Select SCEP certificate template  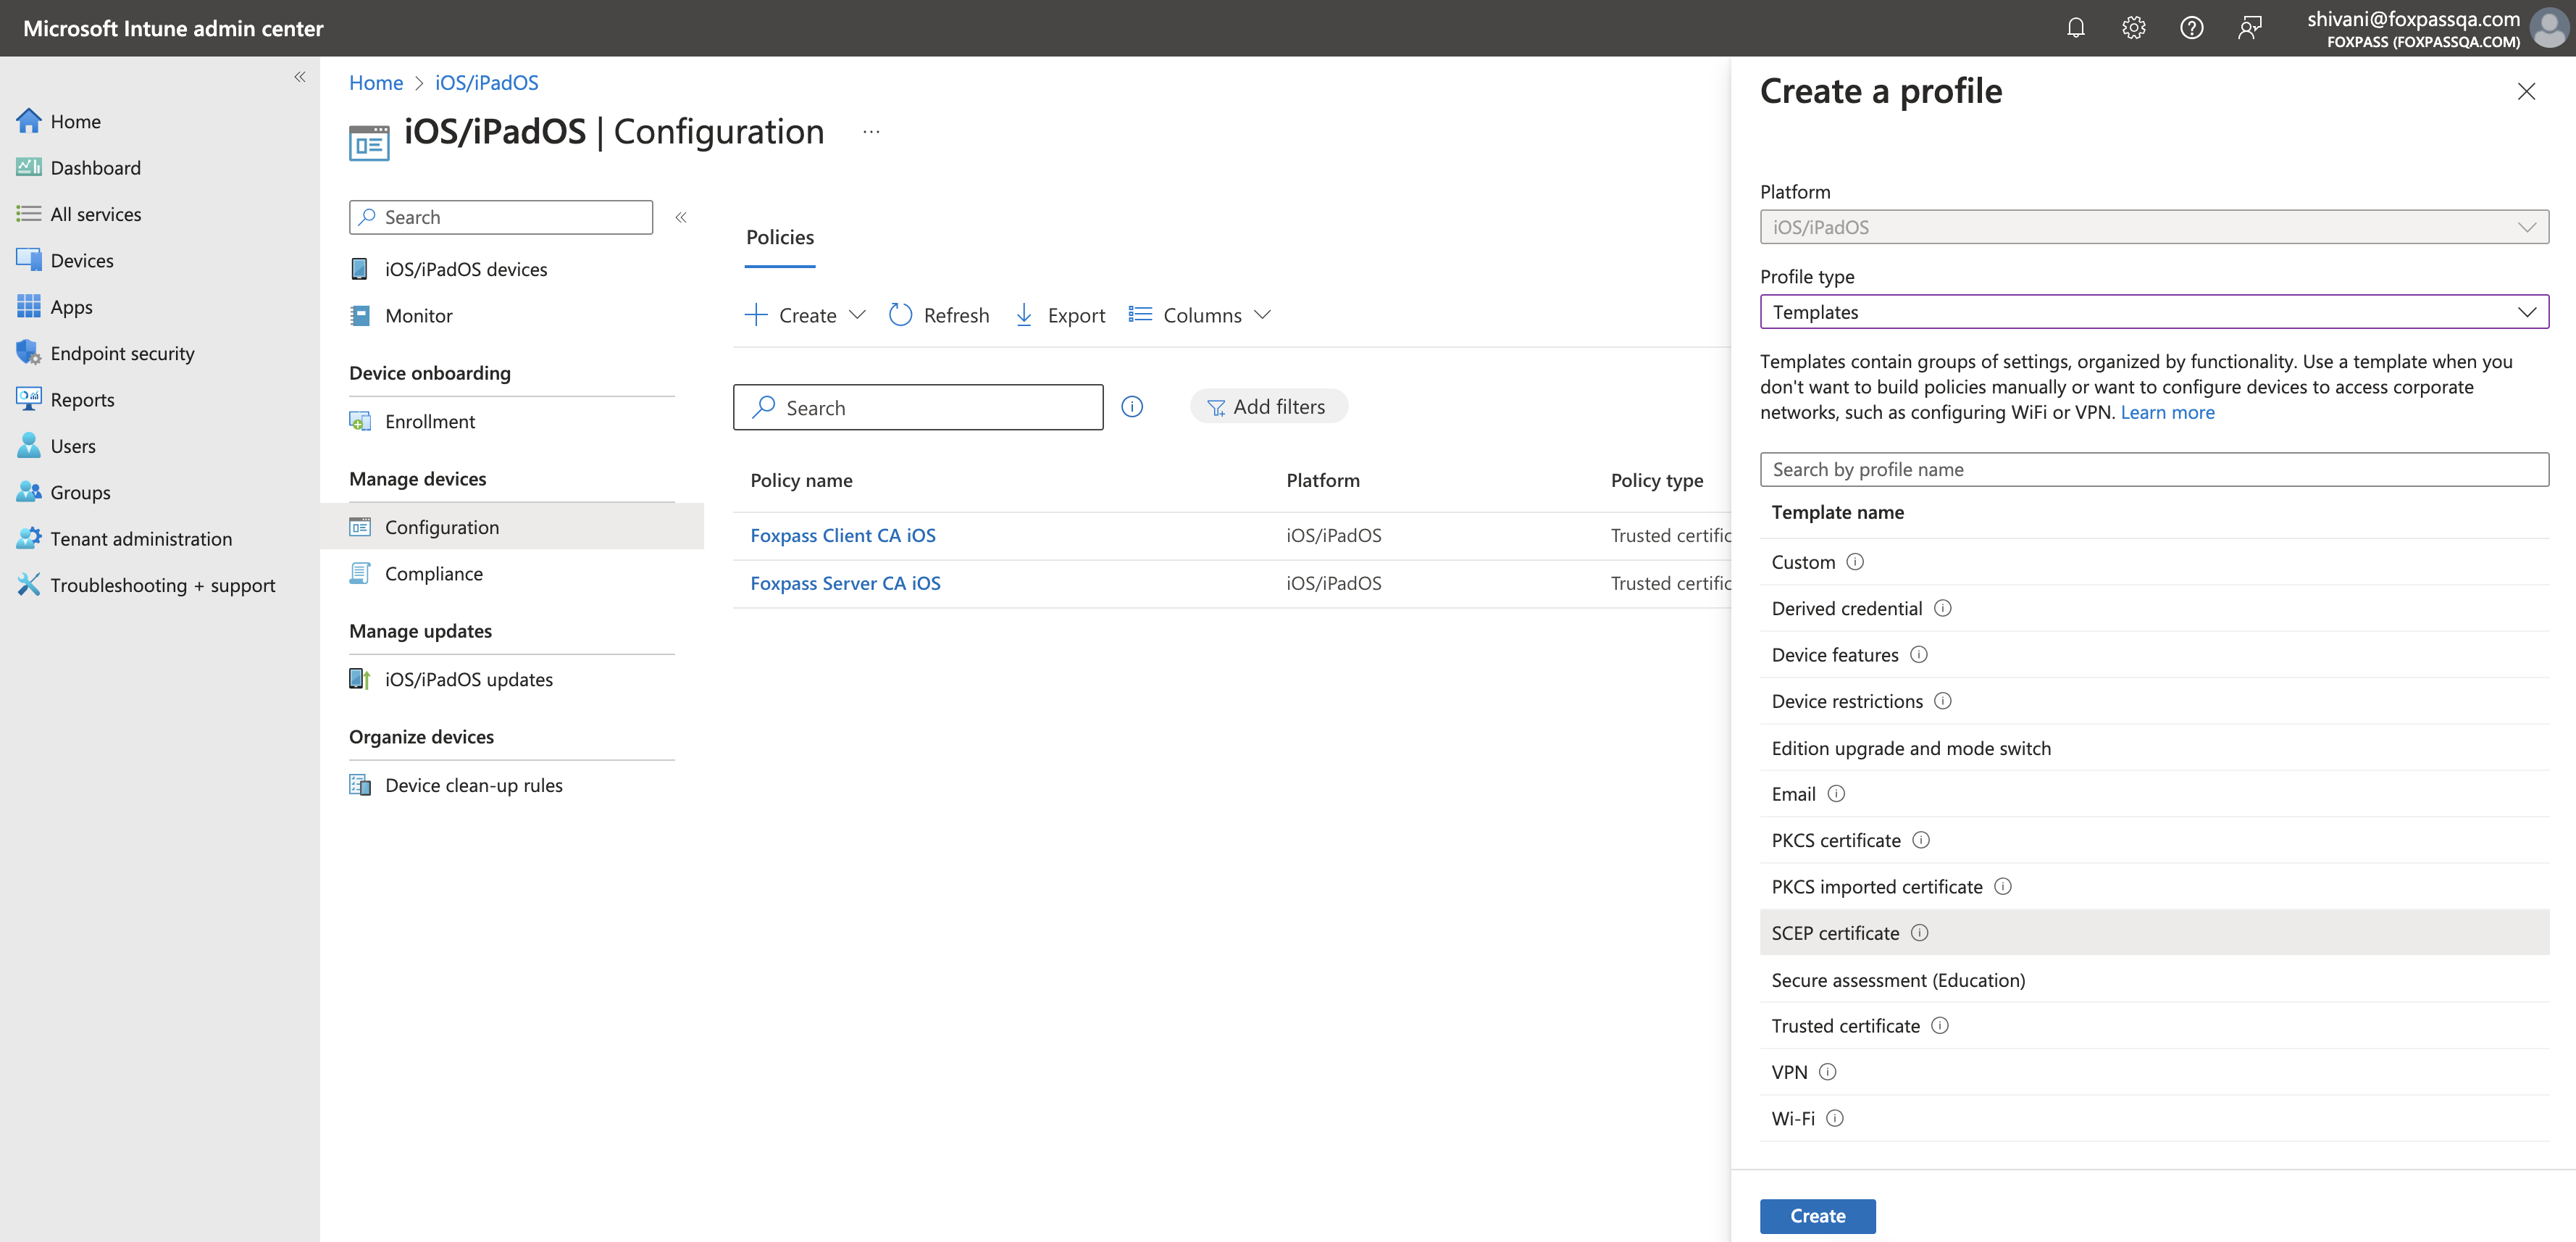tap(1833, 932)
